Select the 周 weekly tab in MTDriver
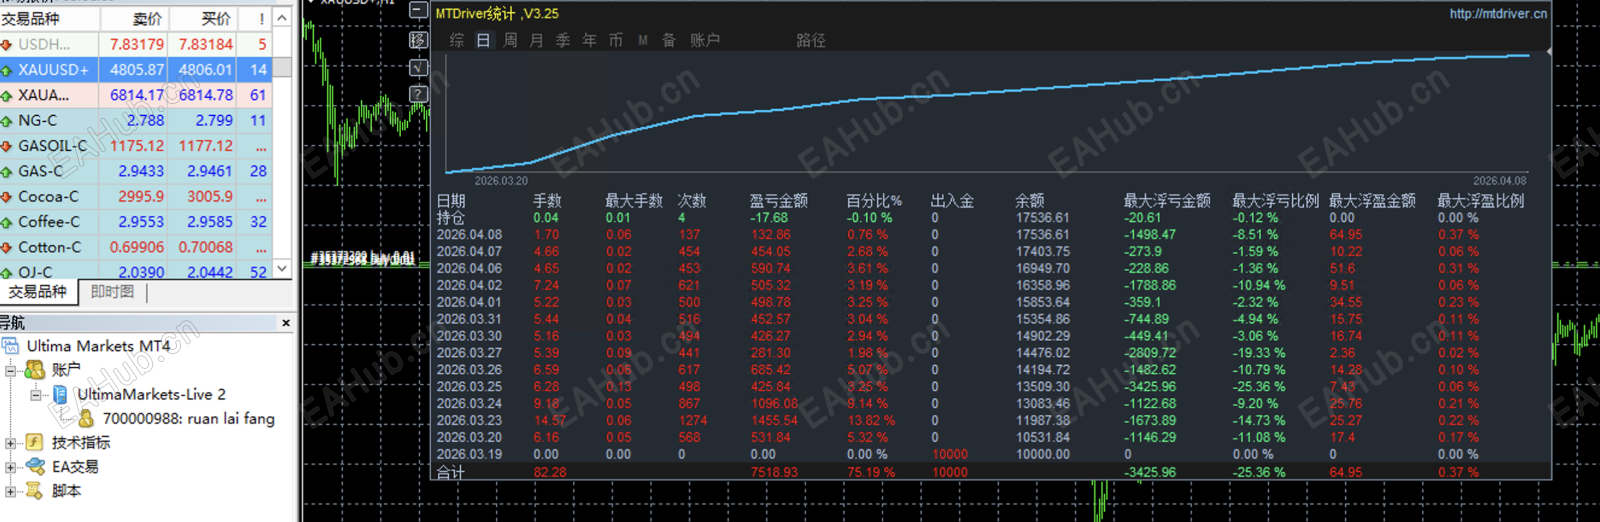The height and width of the screenshot is (522, 1600). coord(510,40)
